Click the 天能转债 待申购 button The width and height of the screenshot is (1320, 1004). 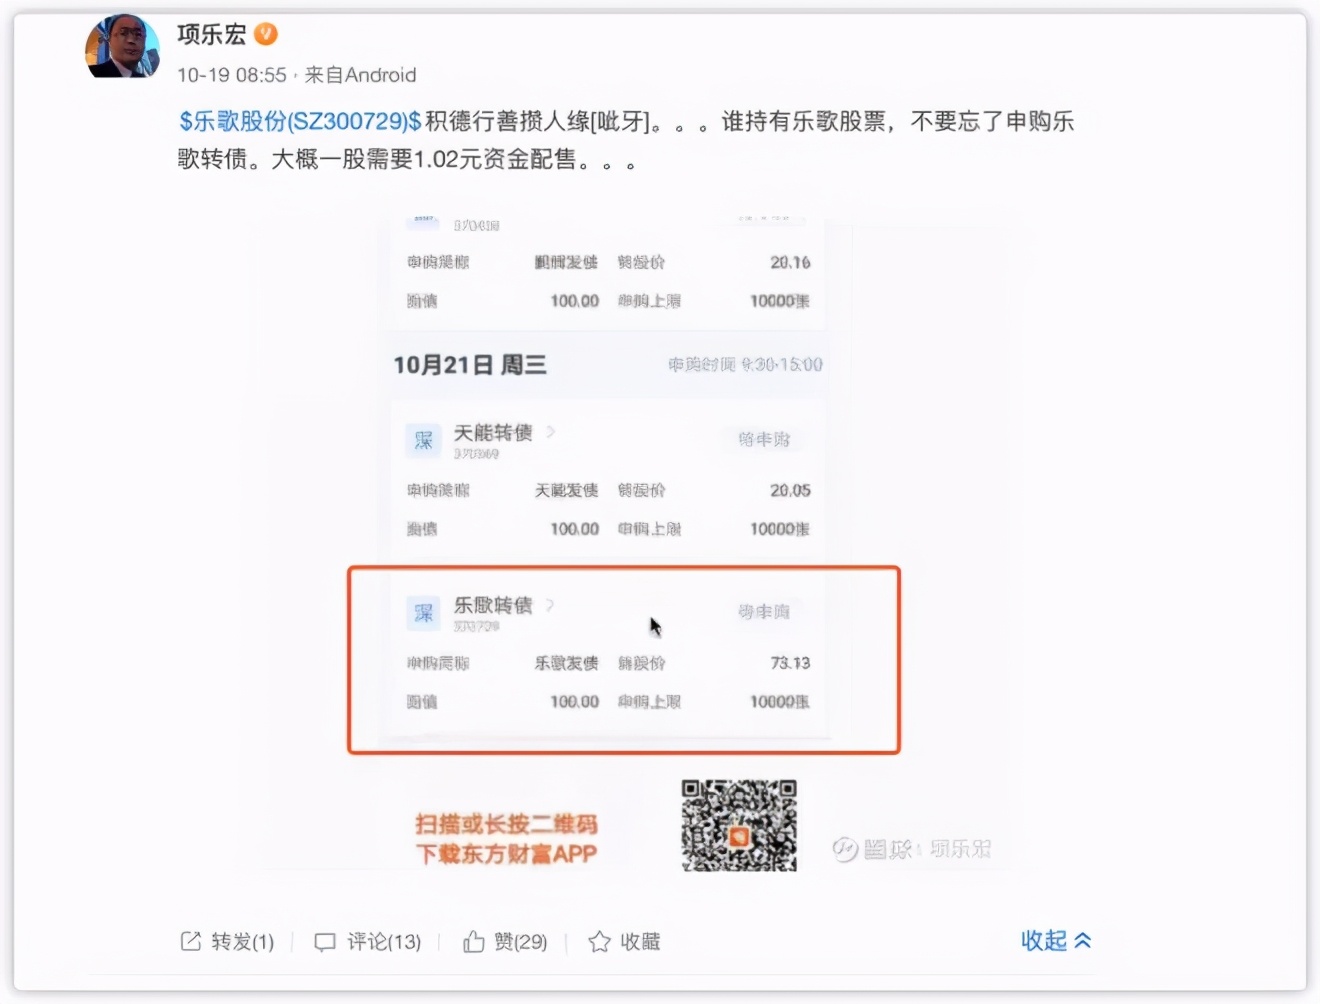[764, 439]
